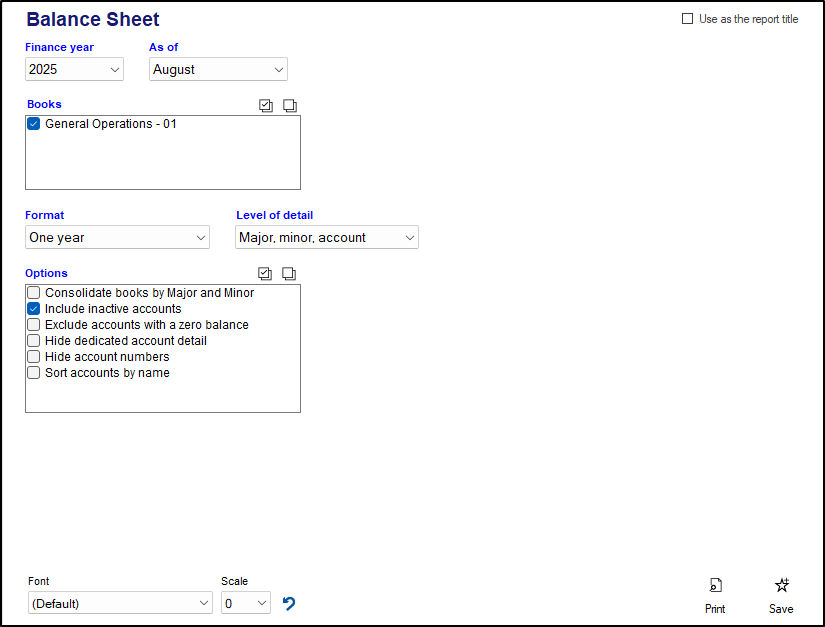The image size is (825, 627).
Task: Open the As of month dropdown
Action: pos(218,69)
